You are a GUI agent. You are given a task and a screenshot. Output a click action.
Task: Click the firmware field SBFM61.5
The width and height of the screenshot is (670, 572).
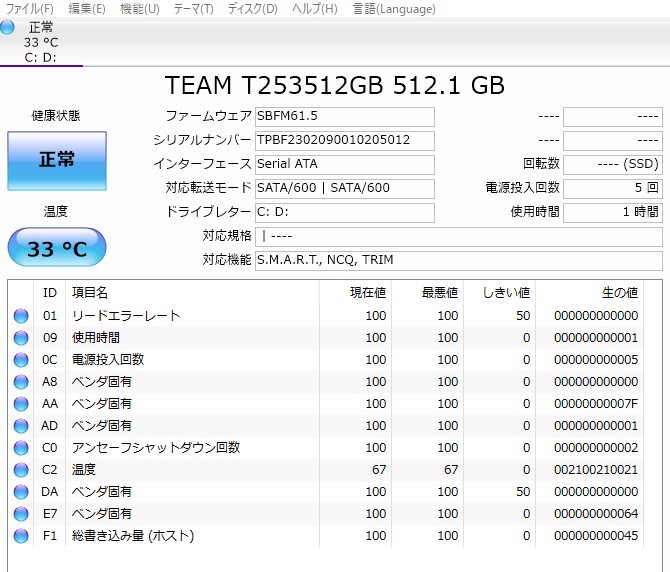click(344, 117)
